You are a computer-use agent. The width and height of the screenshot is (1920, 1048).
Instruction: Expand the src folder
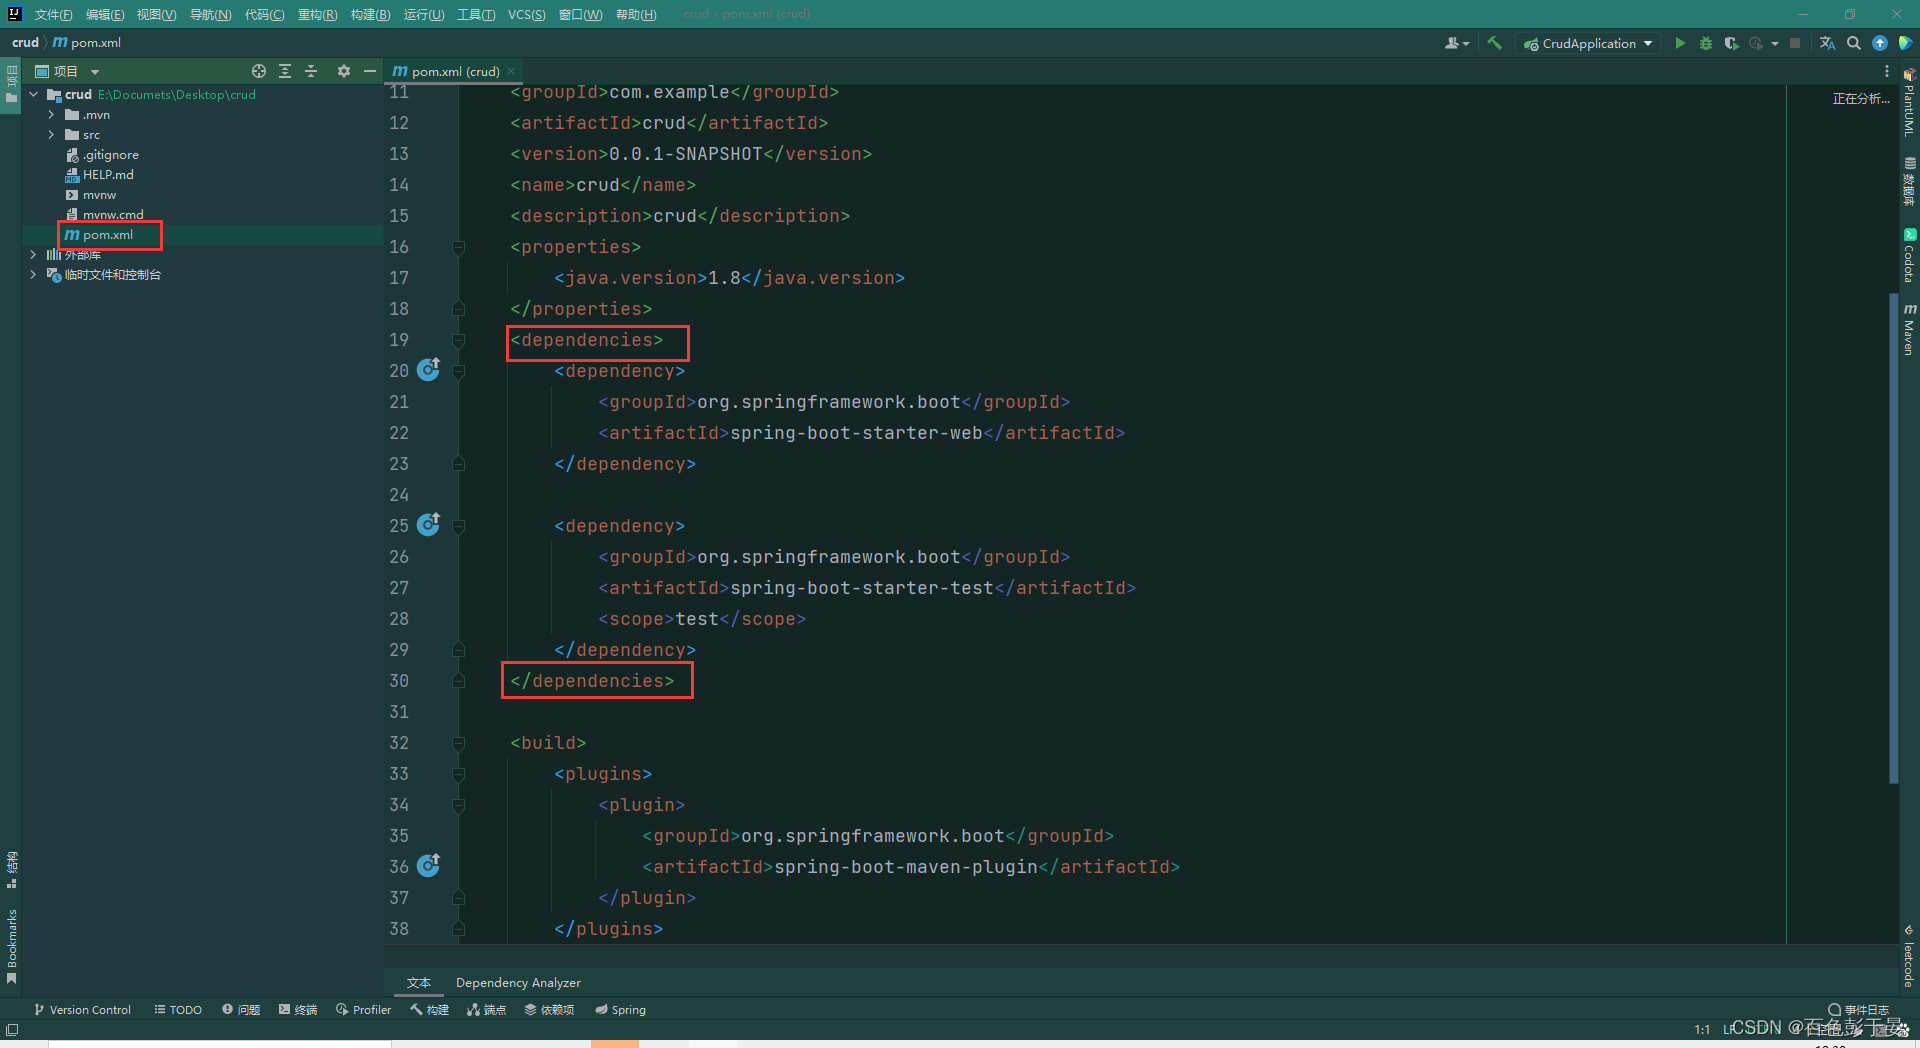(x=51, y=135)
